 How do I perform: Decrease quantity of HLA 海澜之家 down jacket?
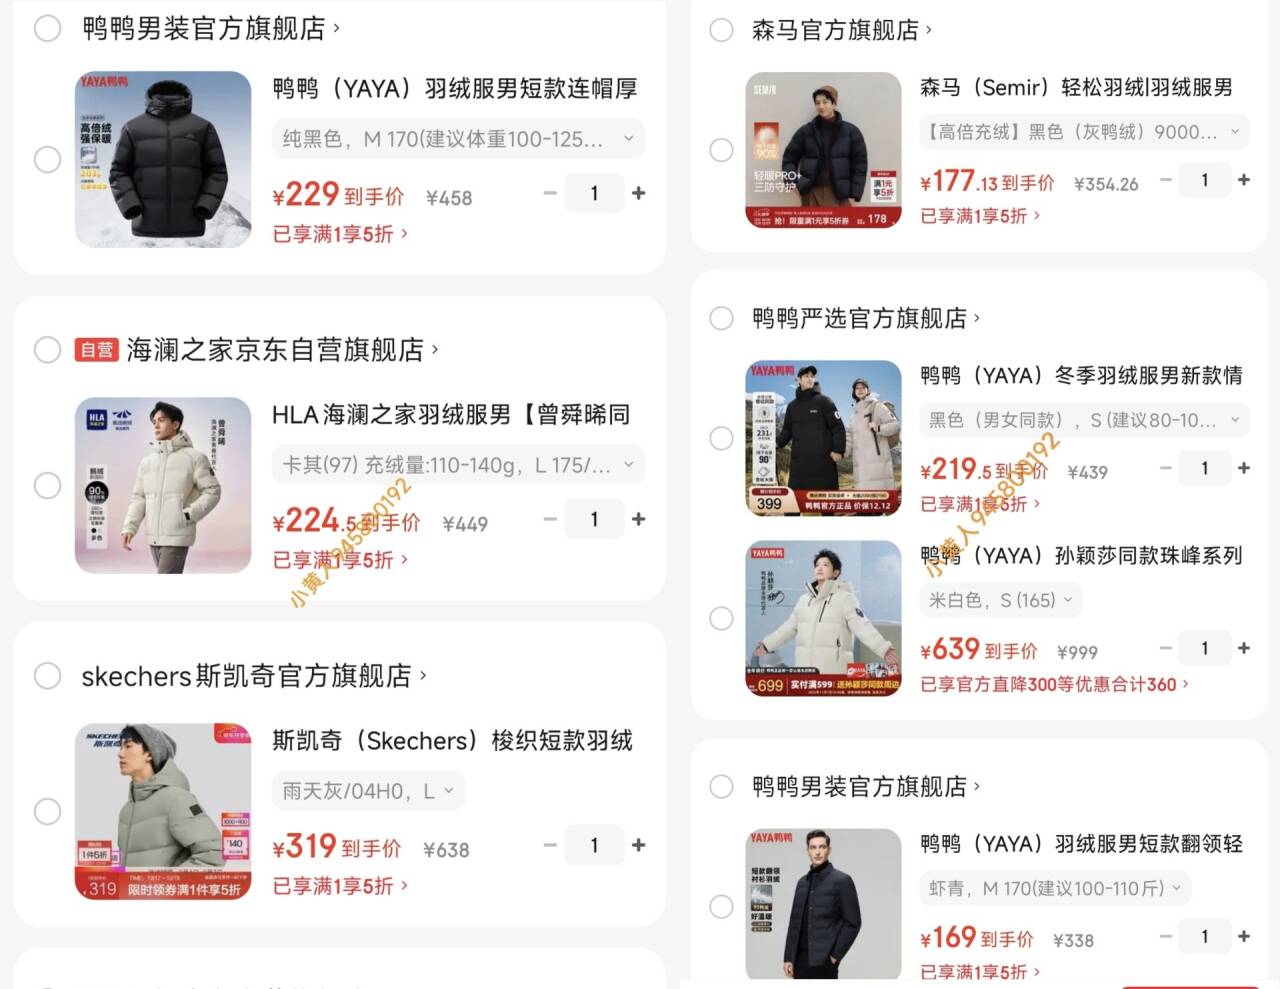point(550,519)
